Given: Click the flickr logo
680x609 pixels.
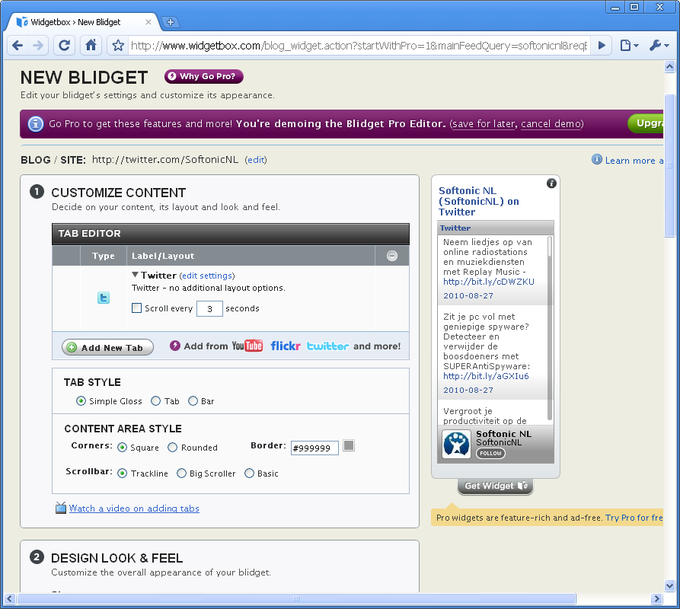Looking at the screenshot, I should [285, 346].
